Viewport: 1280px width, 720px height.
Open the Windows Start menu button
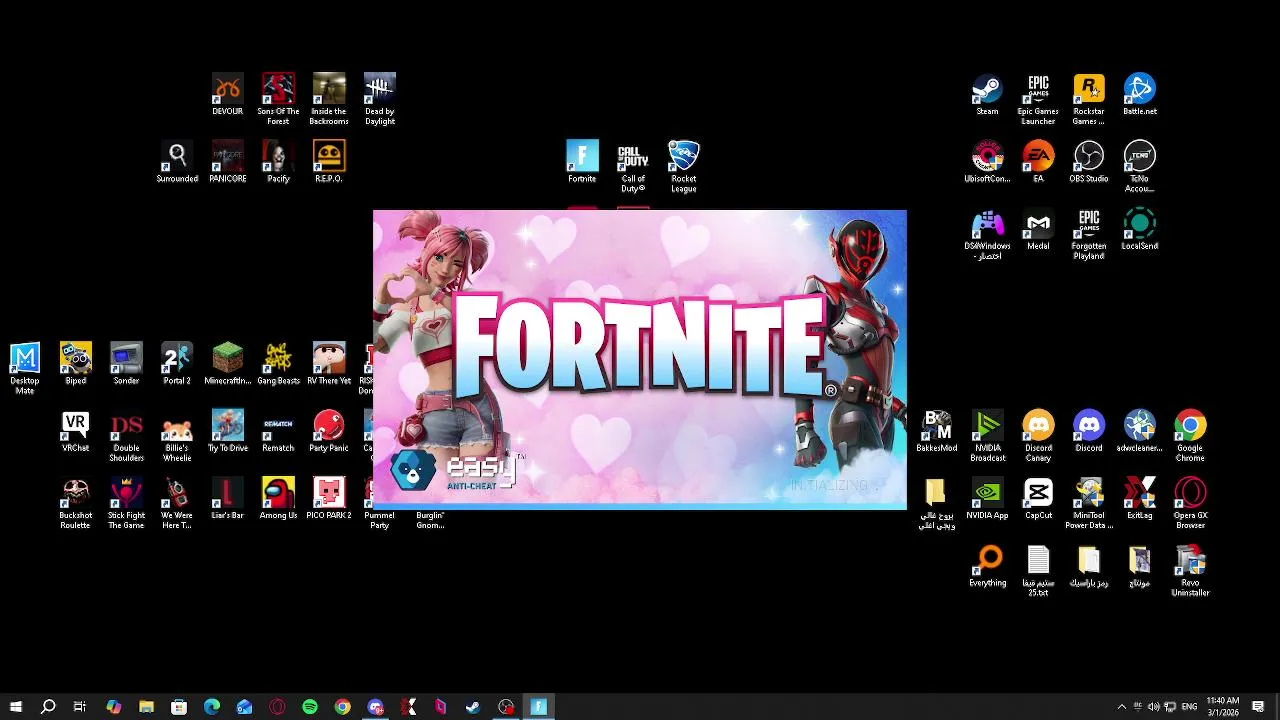15,707
